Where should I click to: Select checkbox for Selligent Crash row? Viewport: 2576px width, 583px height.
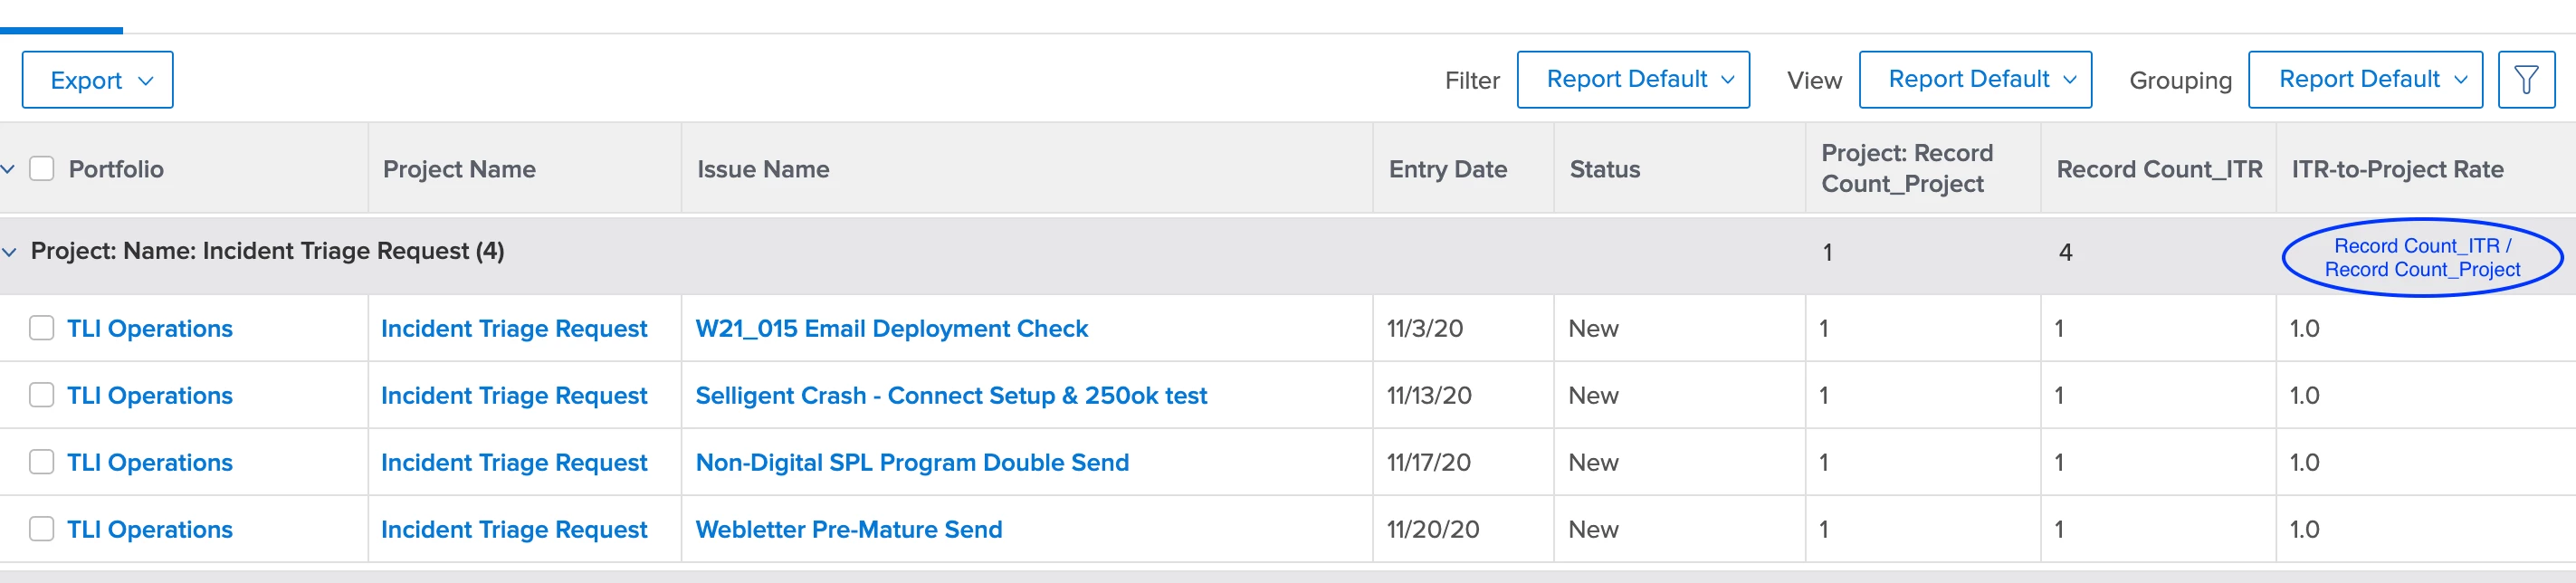point(42,395)
